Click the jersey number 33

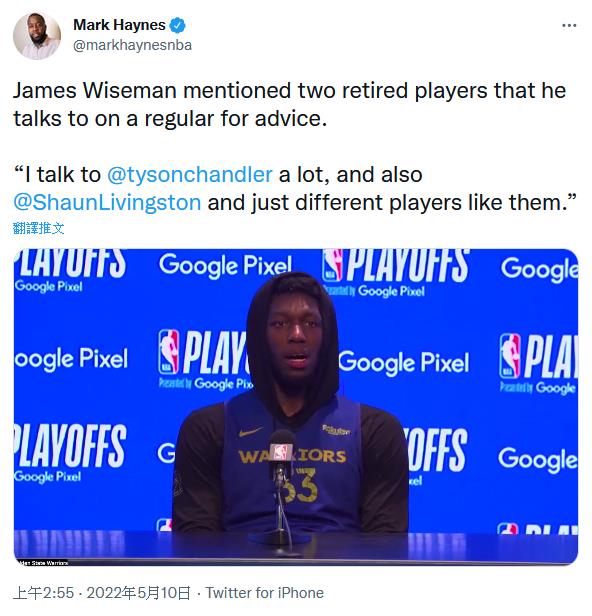(301, 487)
